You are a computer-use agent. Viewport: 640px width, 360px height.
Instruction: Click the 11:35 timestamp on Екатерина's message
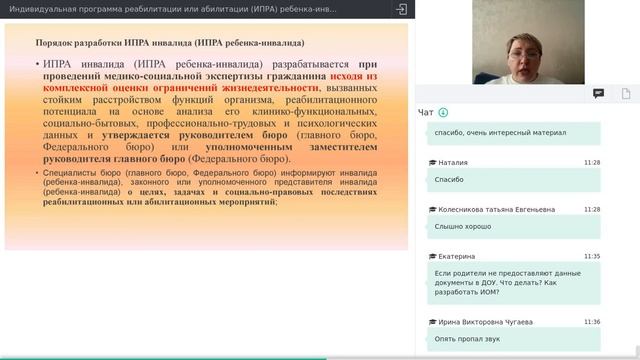tap(592, 256)
